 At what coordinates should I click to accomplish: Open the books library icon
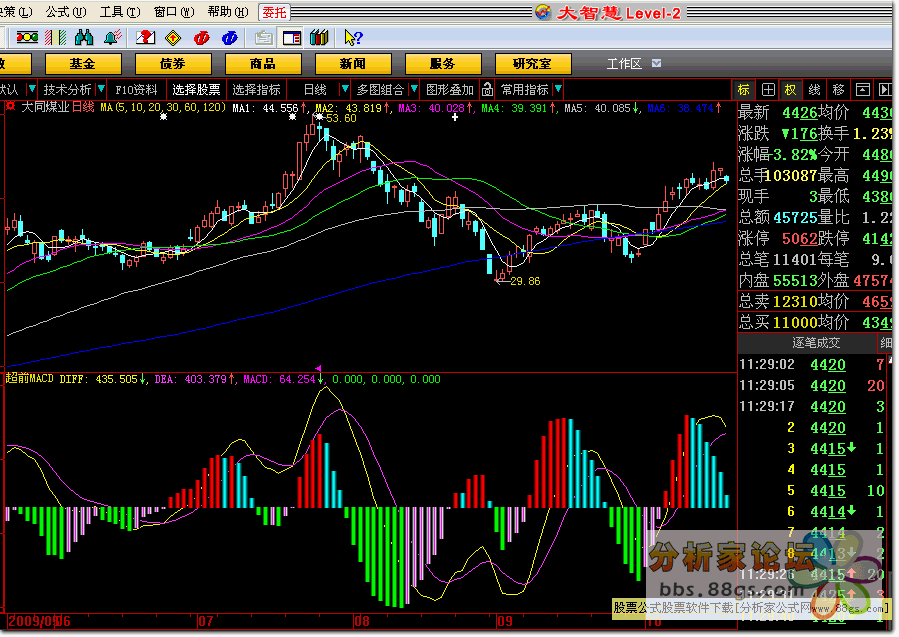point(319,38)
